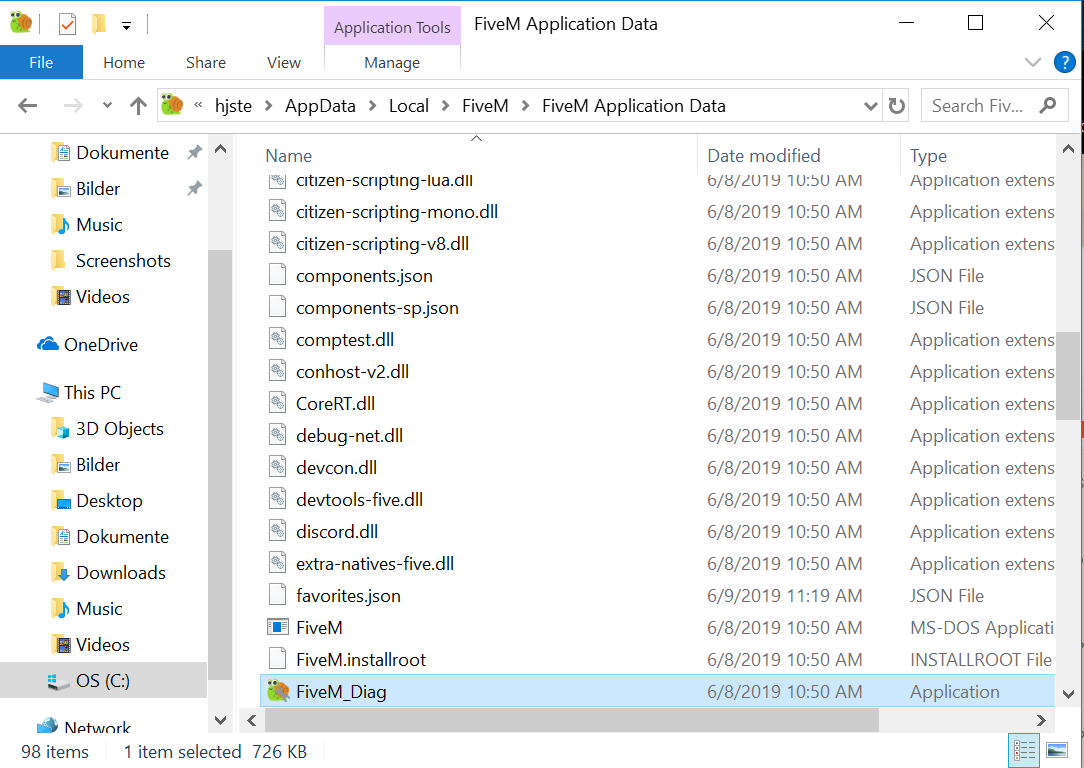1084x768 pixels.
Task: Select the favorites.json file name
Action: point(348,595)
